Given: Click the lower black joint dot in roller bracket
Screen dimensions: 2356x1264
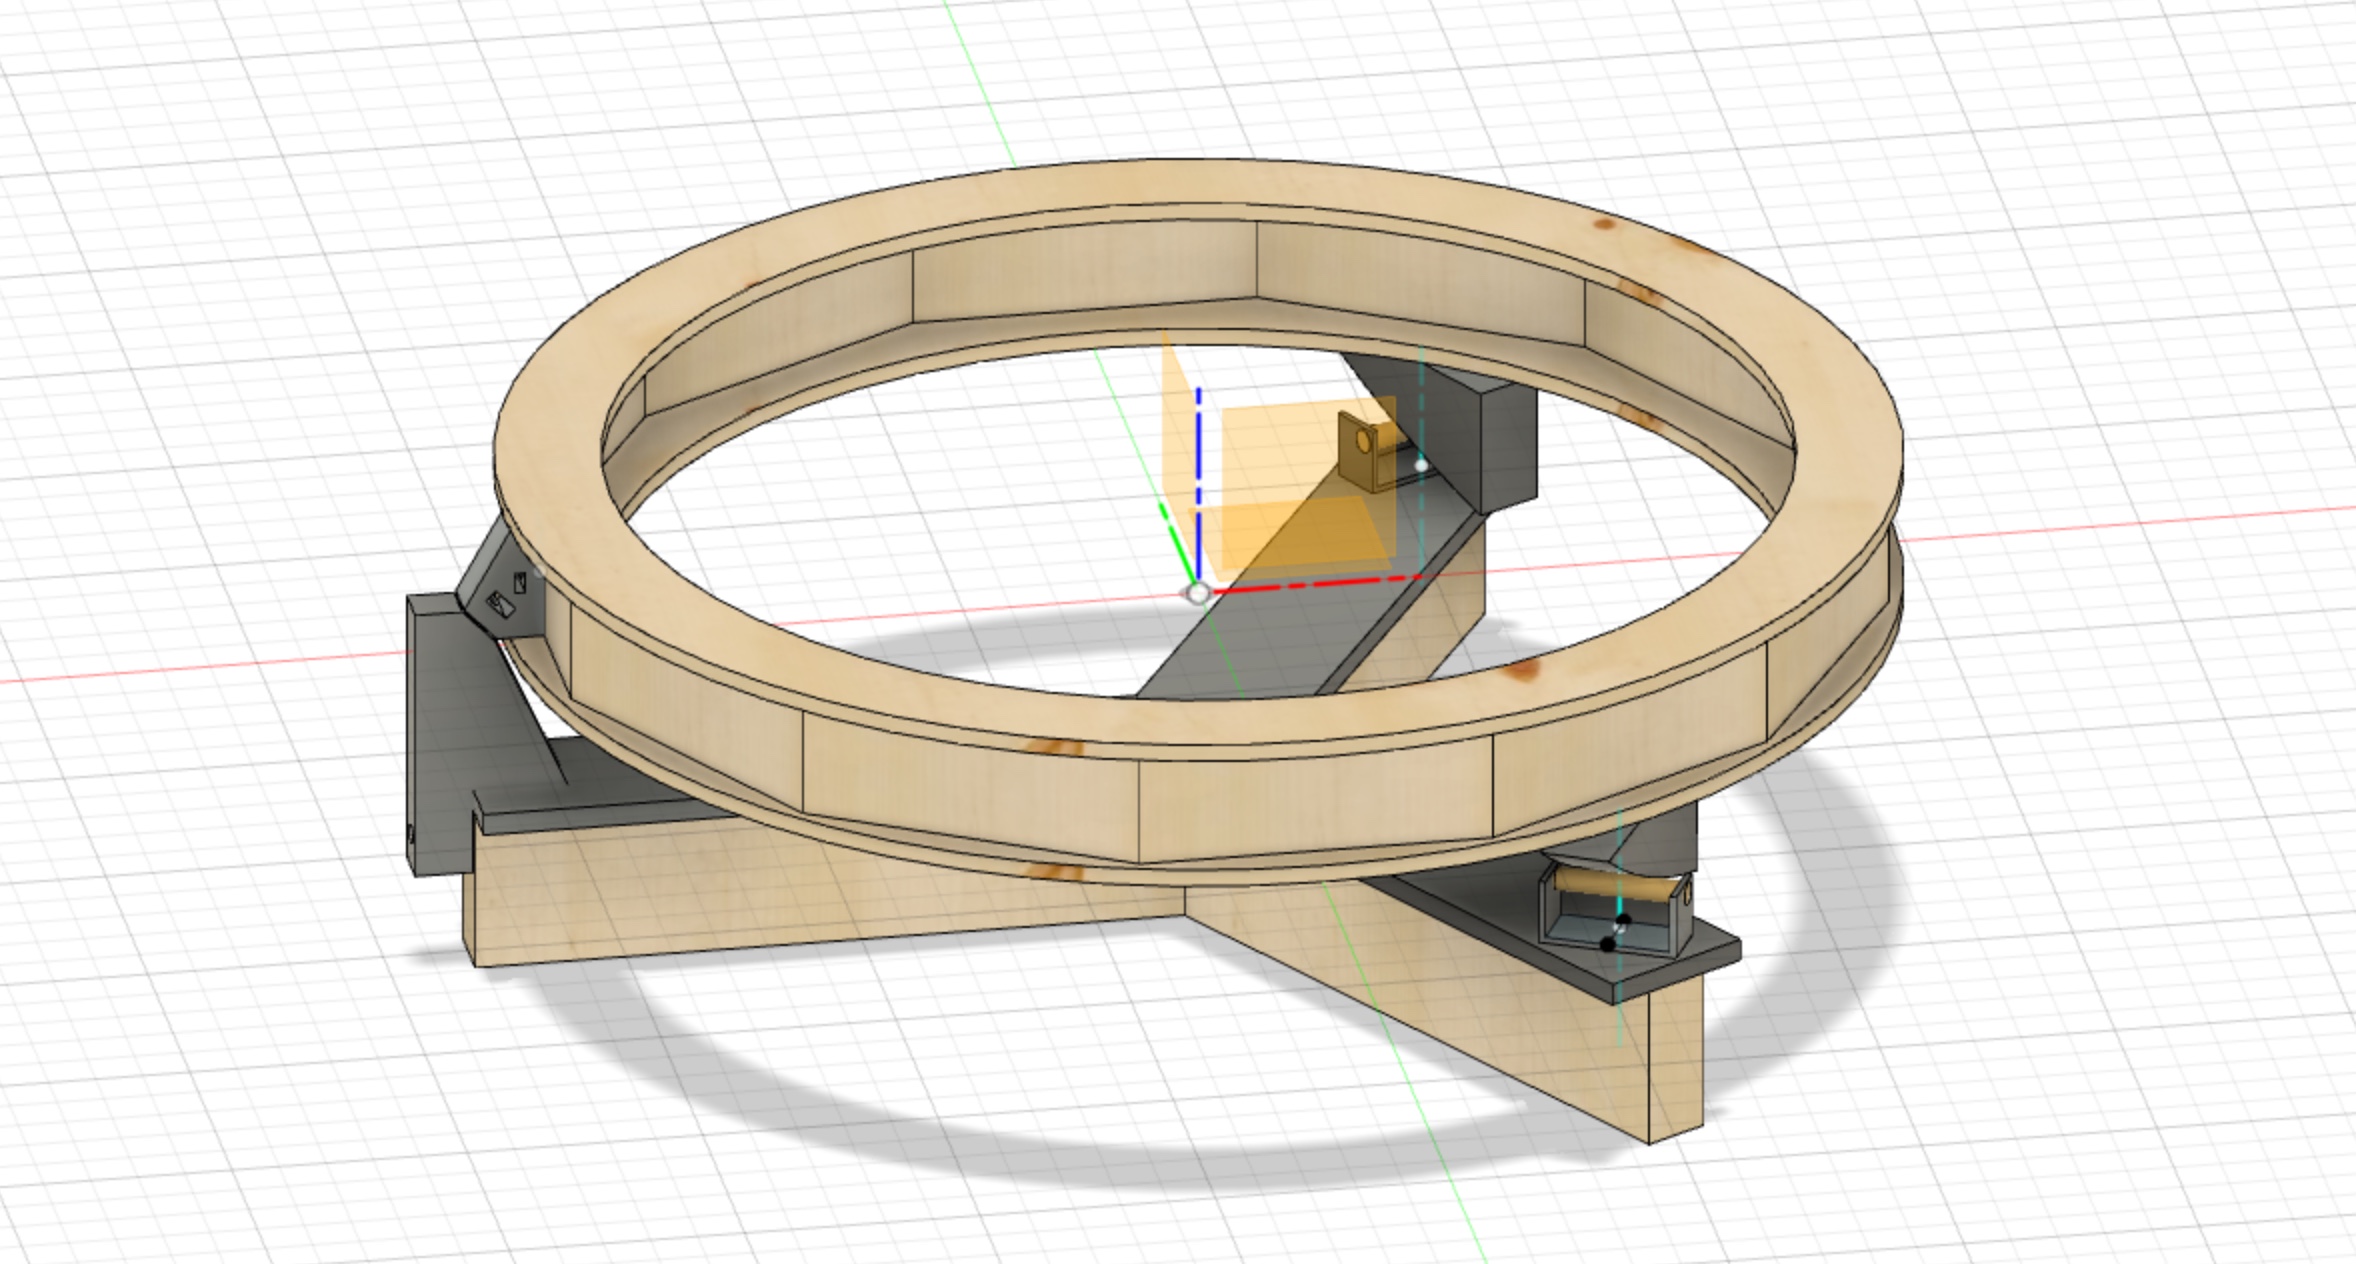Looking at the screenshot, I should coord(1608,944).
